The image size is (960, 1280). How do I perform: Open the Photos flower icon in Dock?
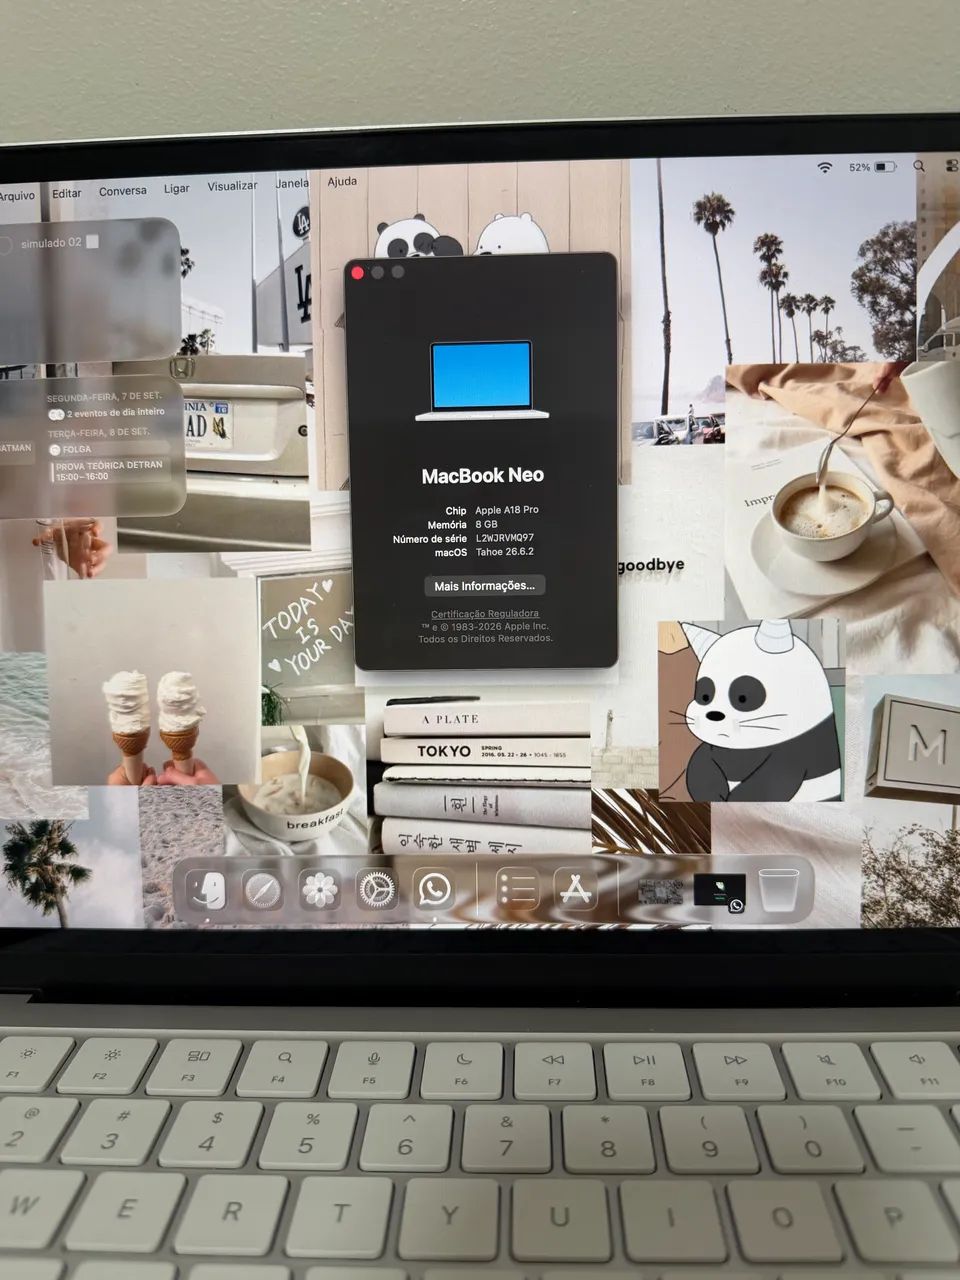click(x=320, y=889)
